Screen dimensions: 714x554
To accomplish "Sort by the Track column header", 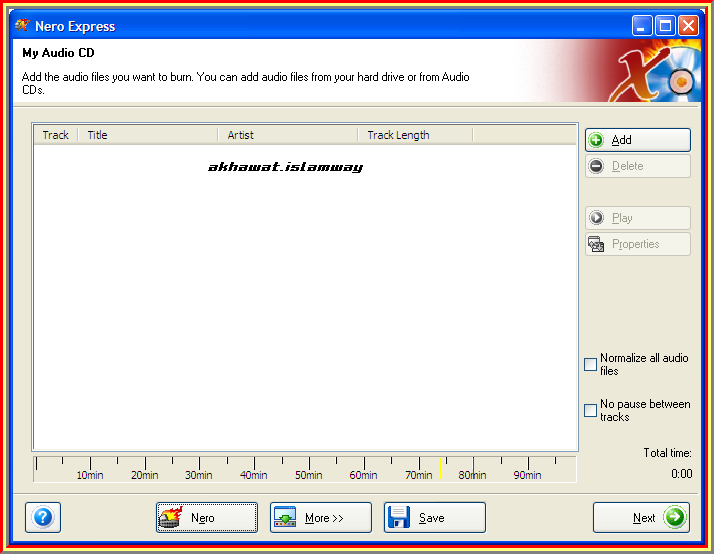I will [56, 135].
